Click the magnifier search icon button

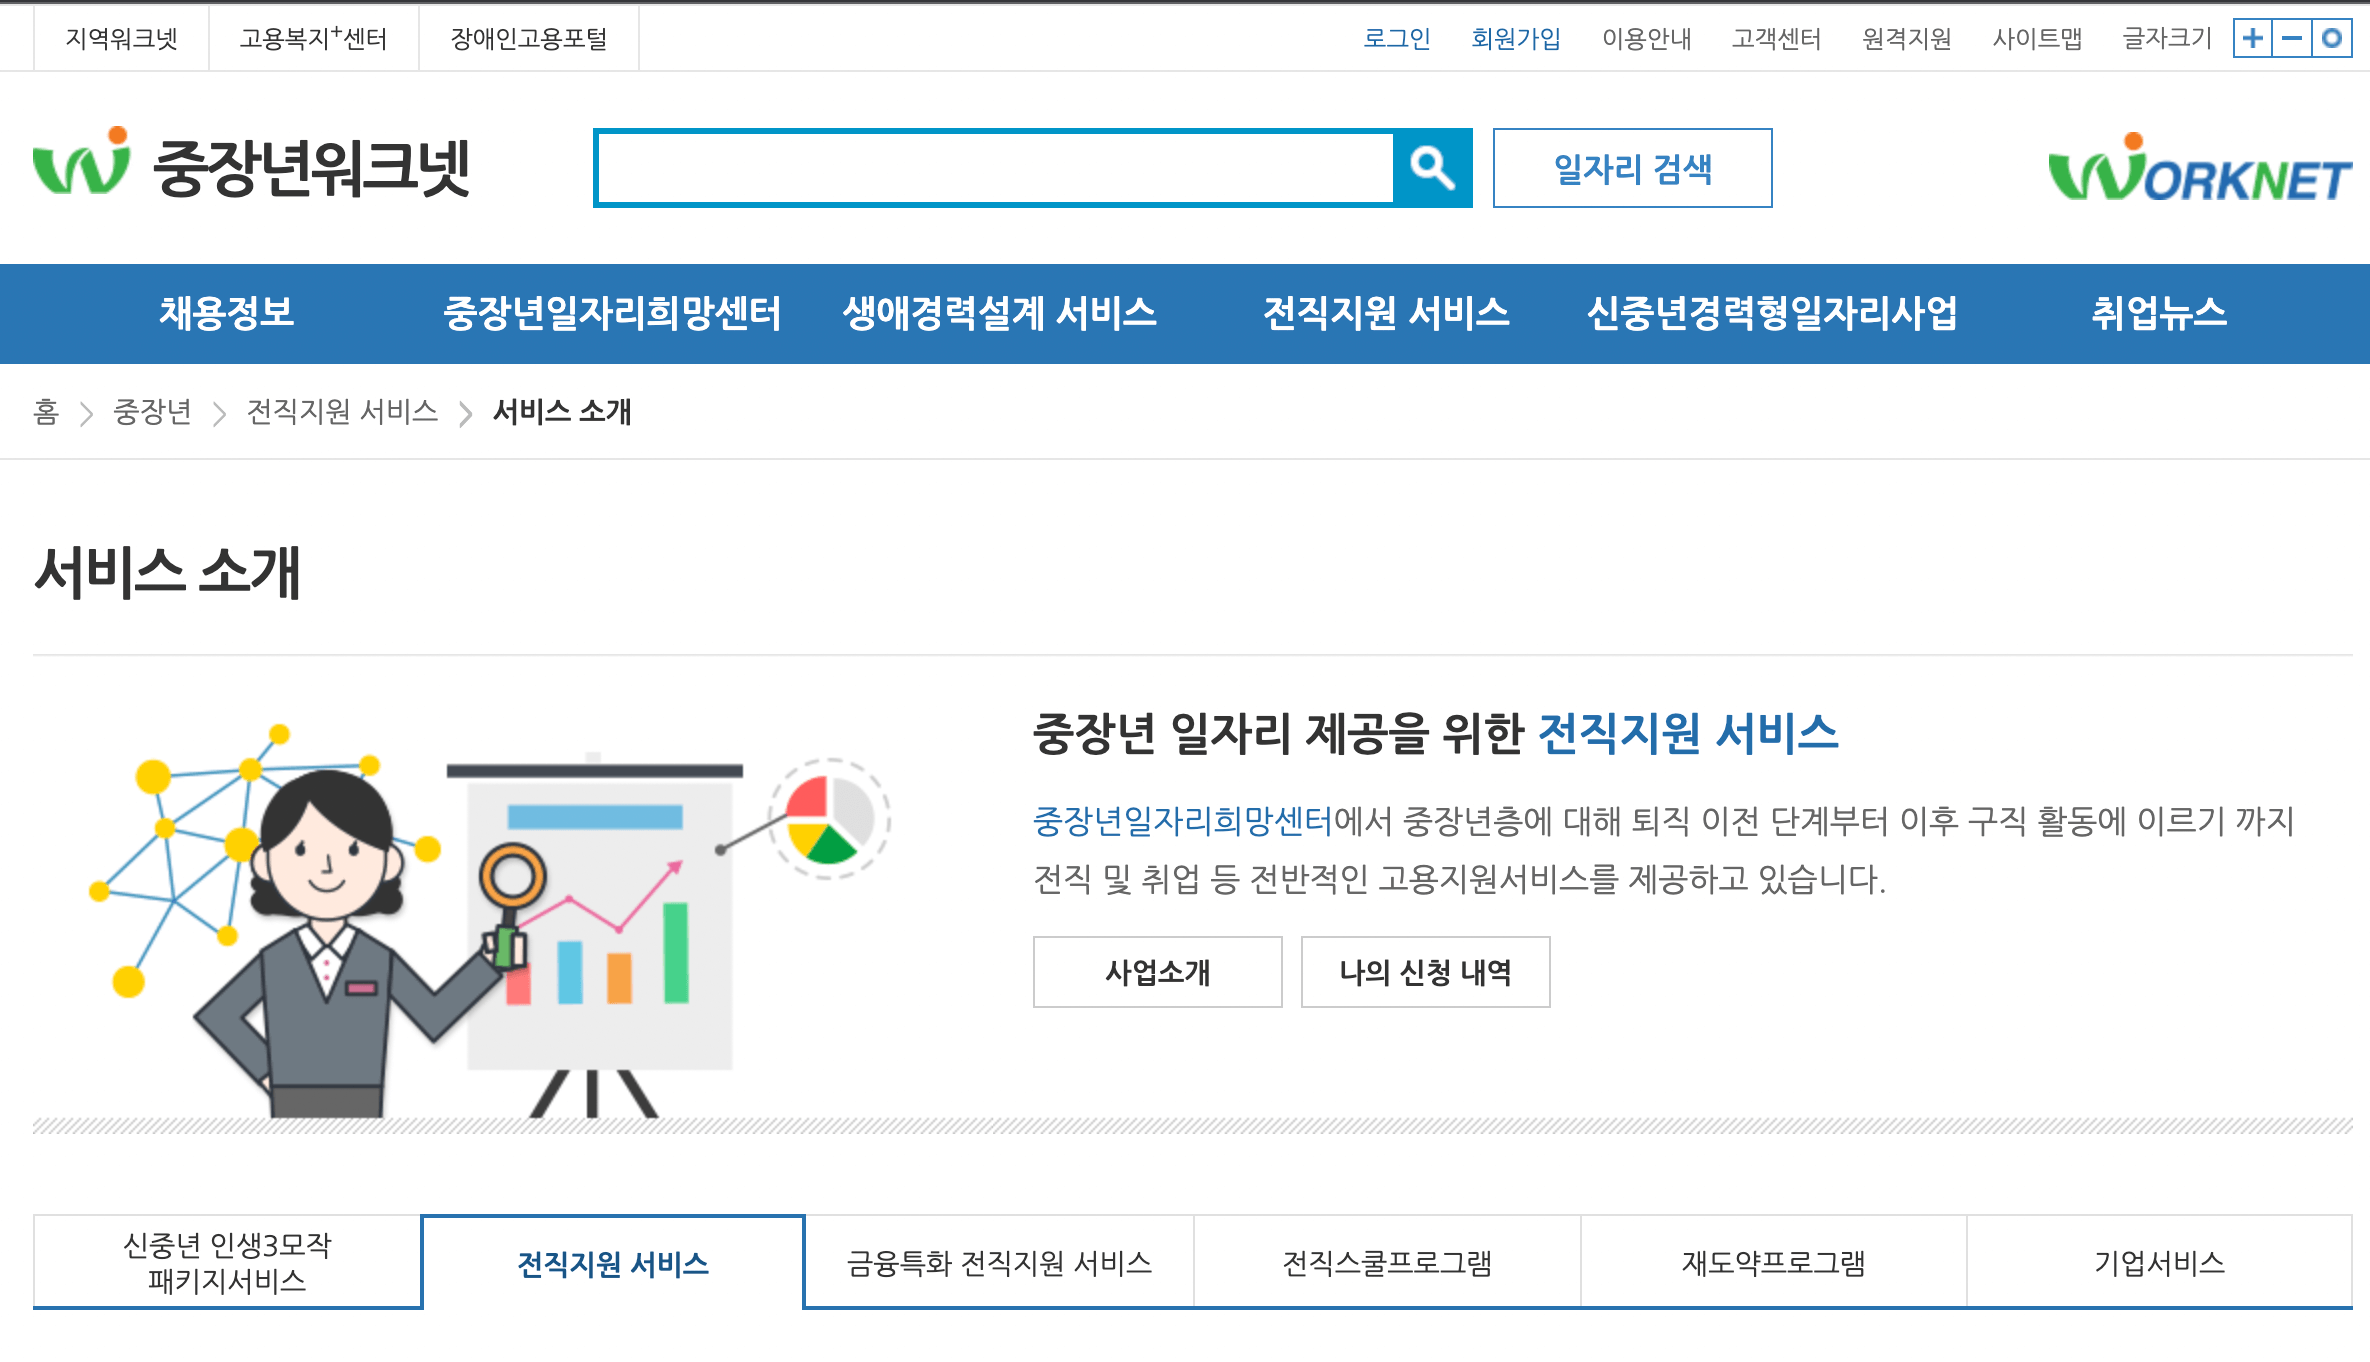point(1431,168)
